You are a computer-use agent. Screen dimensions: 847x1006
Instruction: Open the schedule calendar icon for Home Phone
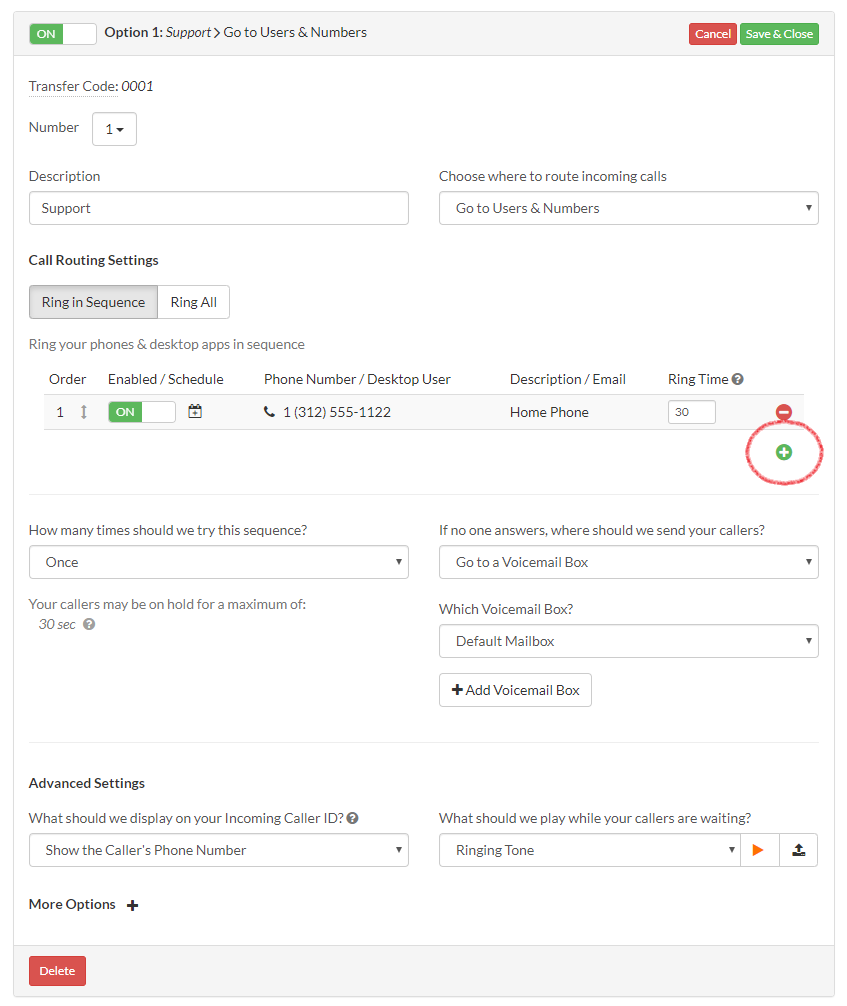tap(195, 412)
